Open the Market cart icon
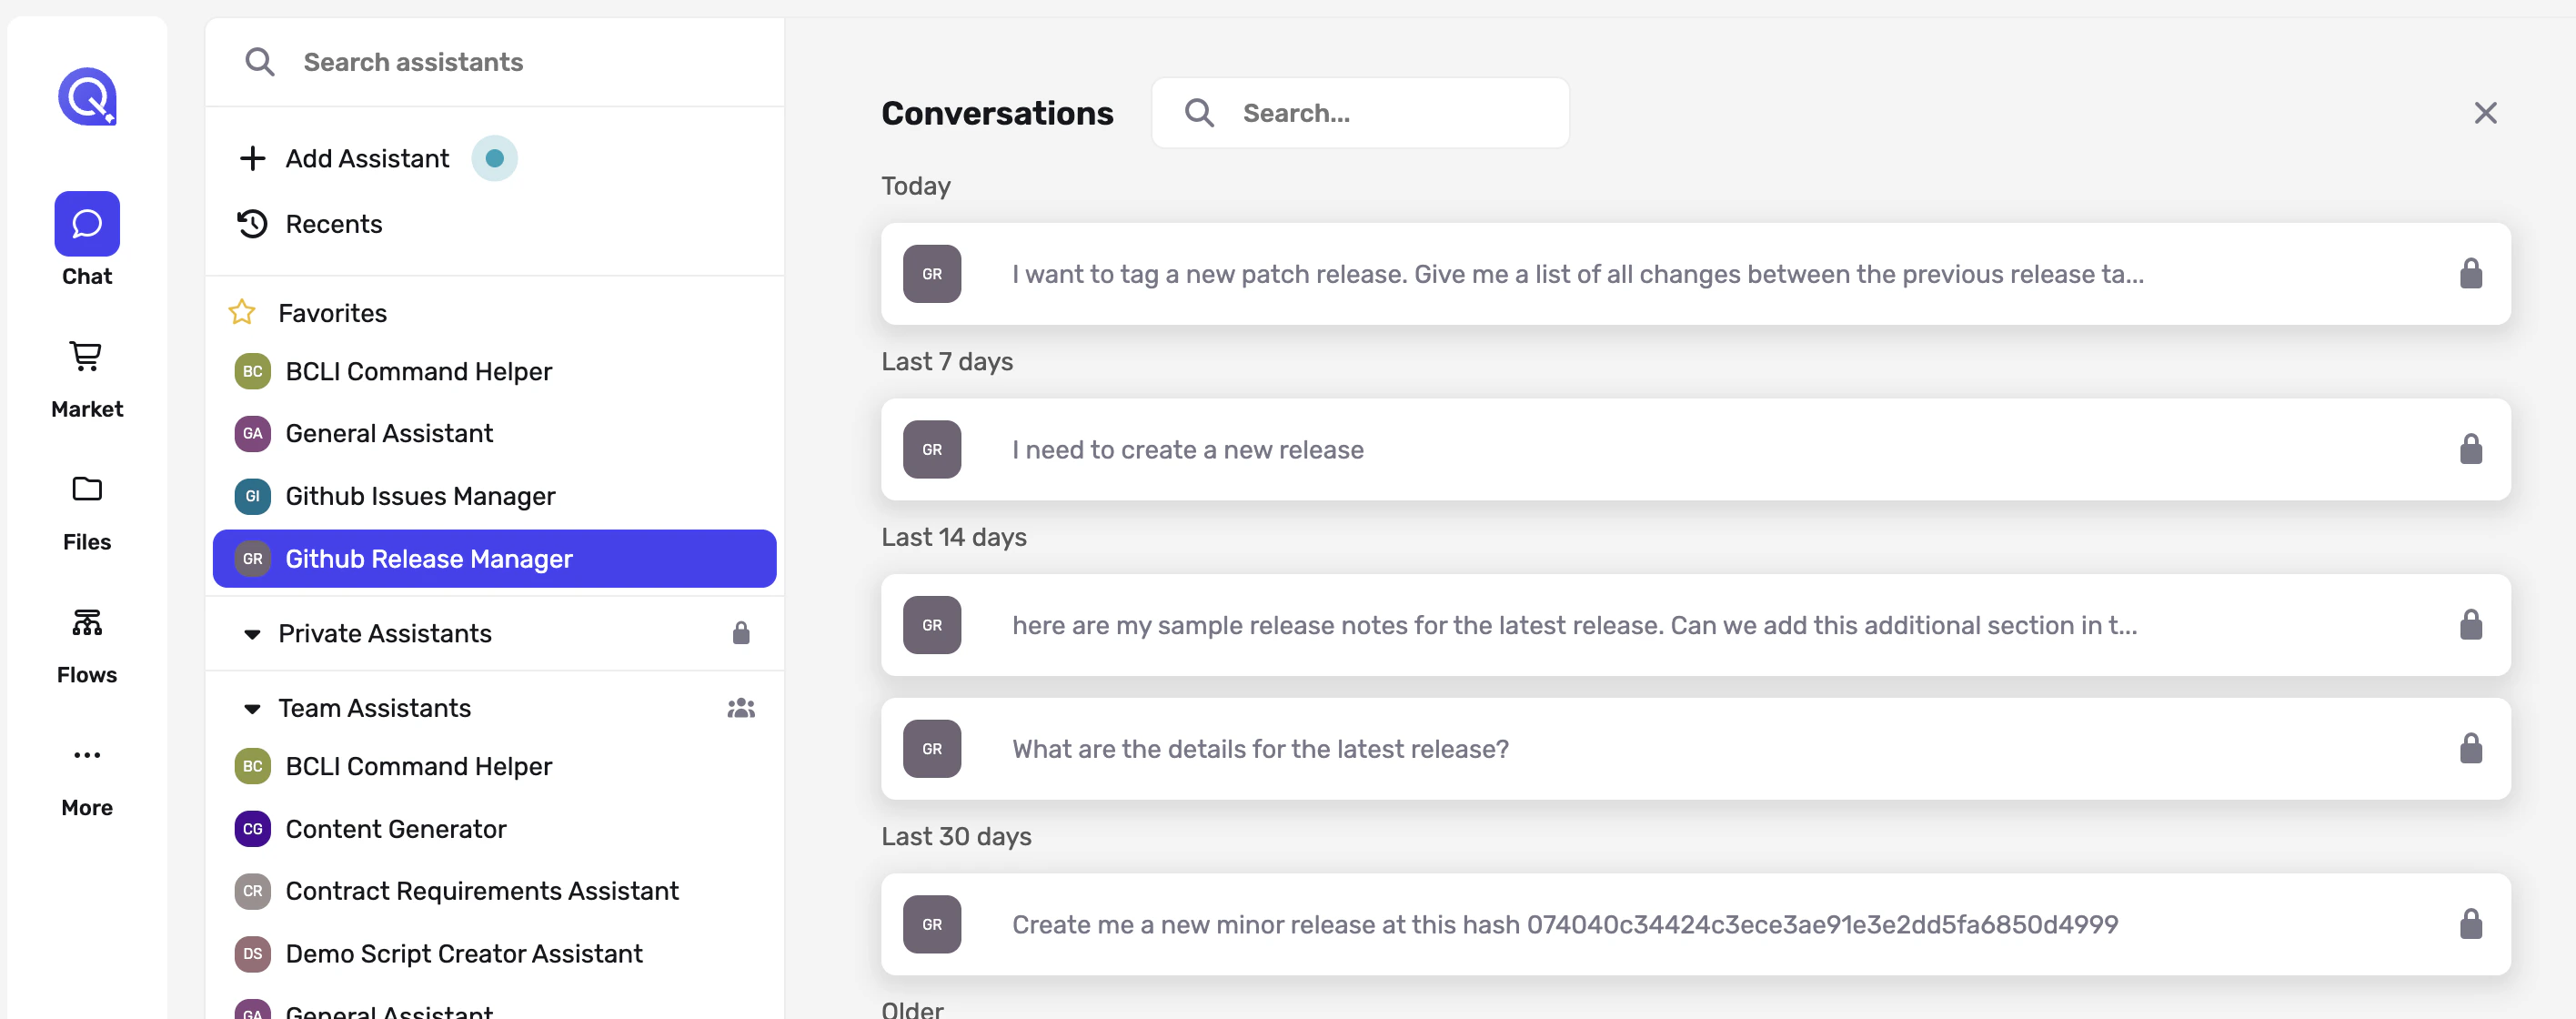Viewport: 2576px width, 1019px height. click(x=87, y=356)
